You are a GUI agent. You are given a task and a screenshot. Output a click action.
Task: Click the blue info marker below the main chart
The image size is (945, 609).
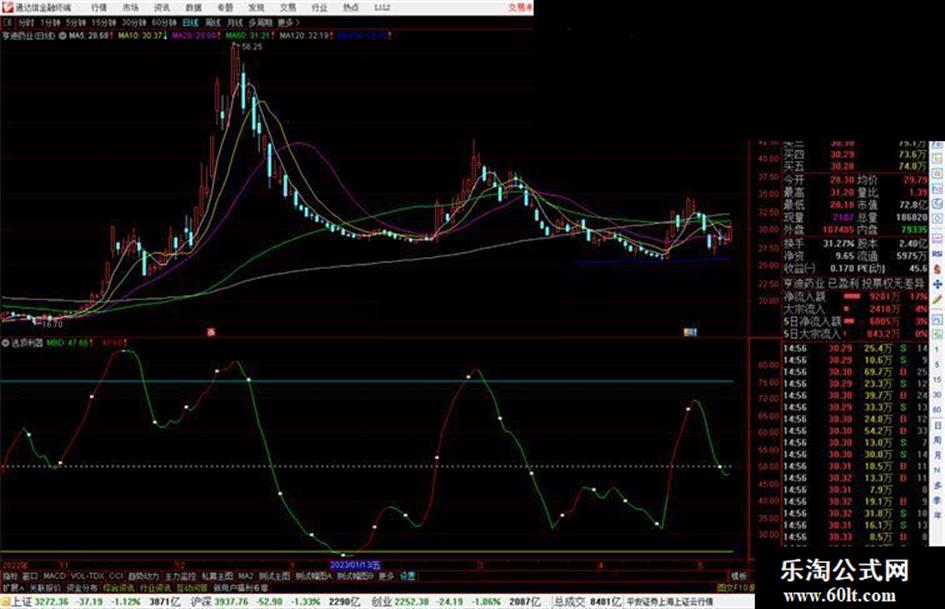pyautogui.click(x=690, y=332)
